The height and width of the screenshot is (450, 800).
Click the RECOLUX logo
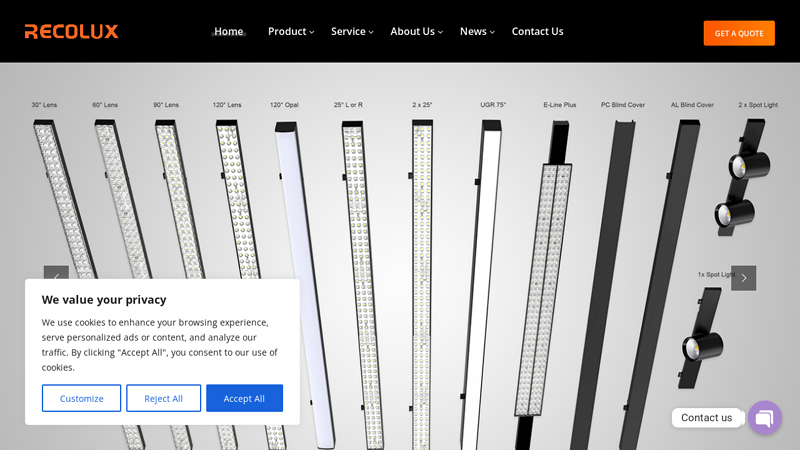[71, 32]
